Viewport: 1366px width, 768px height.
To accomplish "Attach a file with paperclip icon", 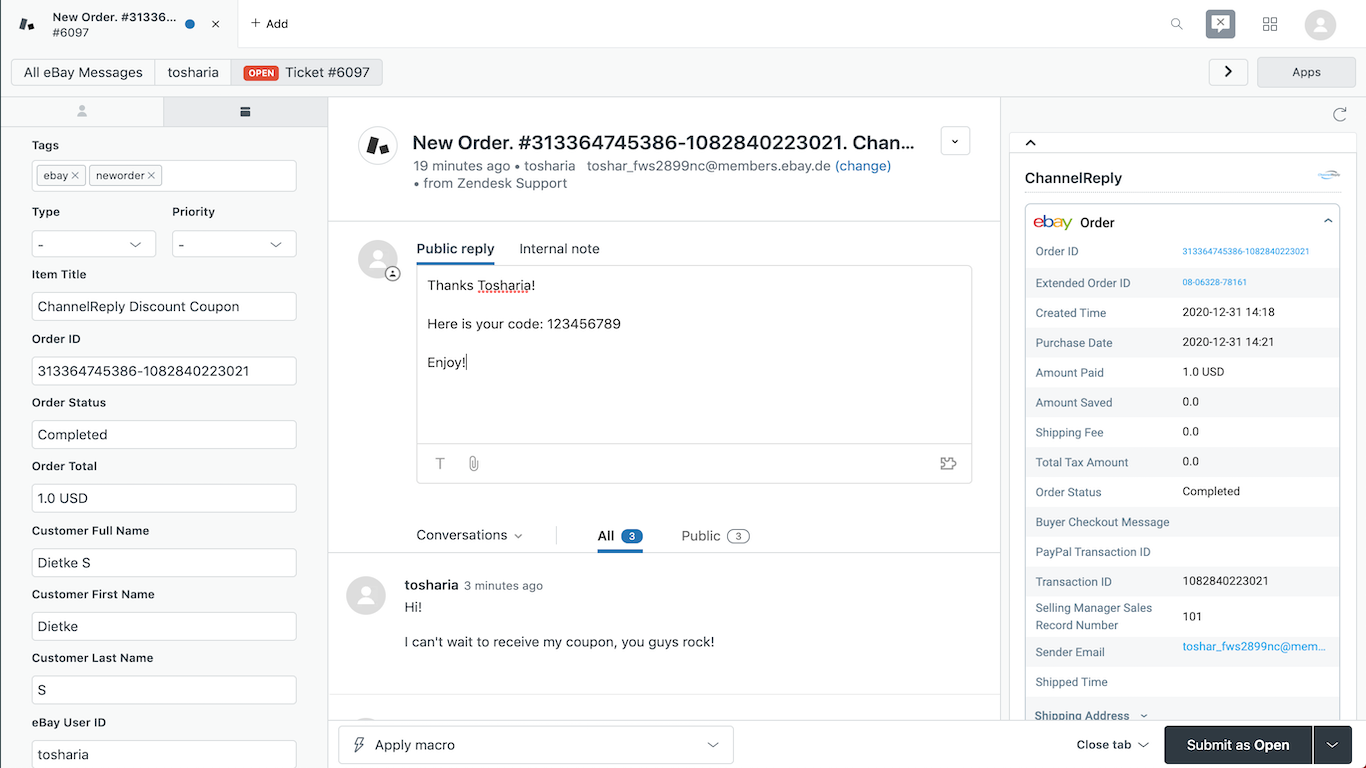I will click(474, 463).
